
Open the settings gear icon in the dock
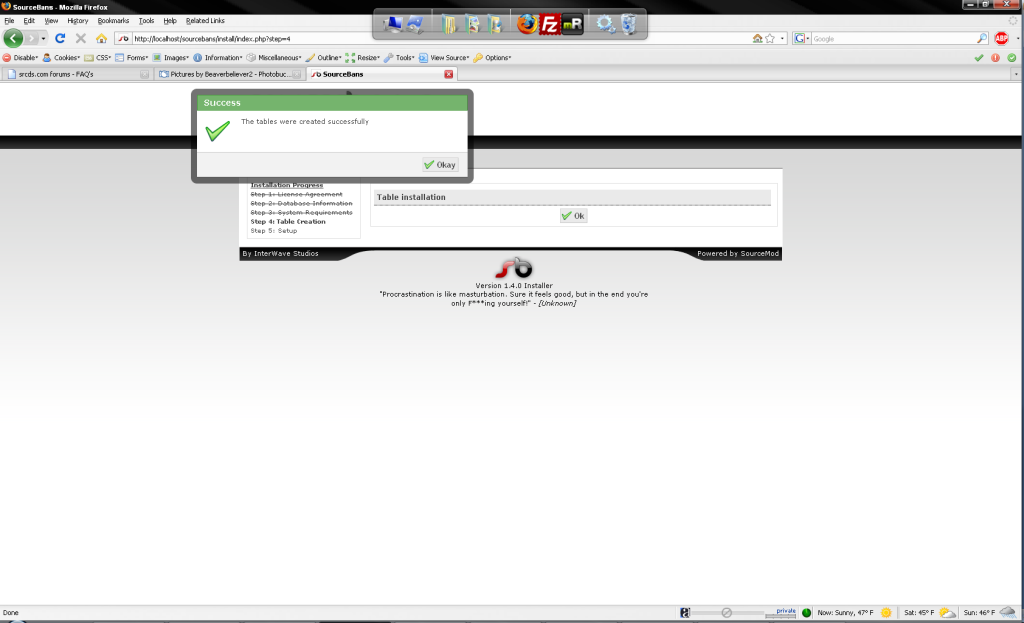point(605,24)
